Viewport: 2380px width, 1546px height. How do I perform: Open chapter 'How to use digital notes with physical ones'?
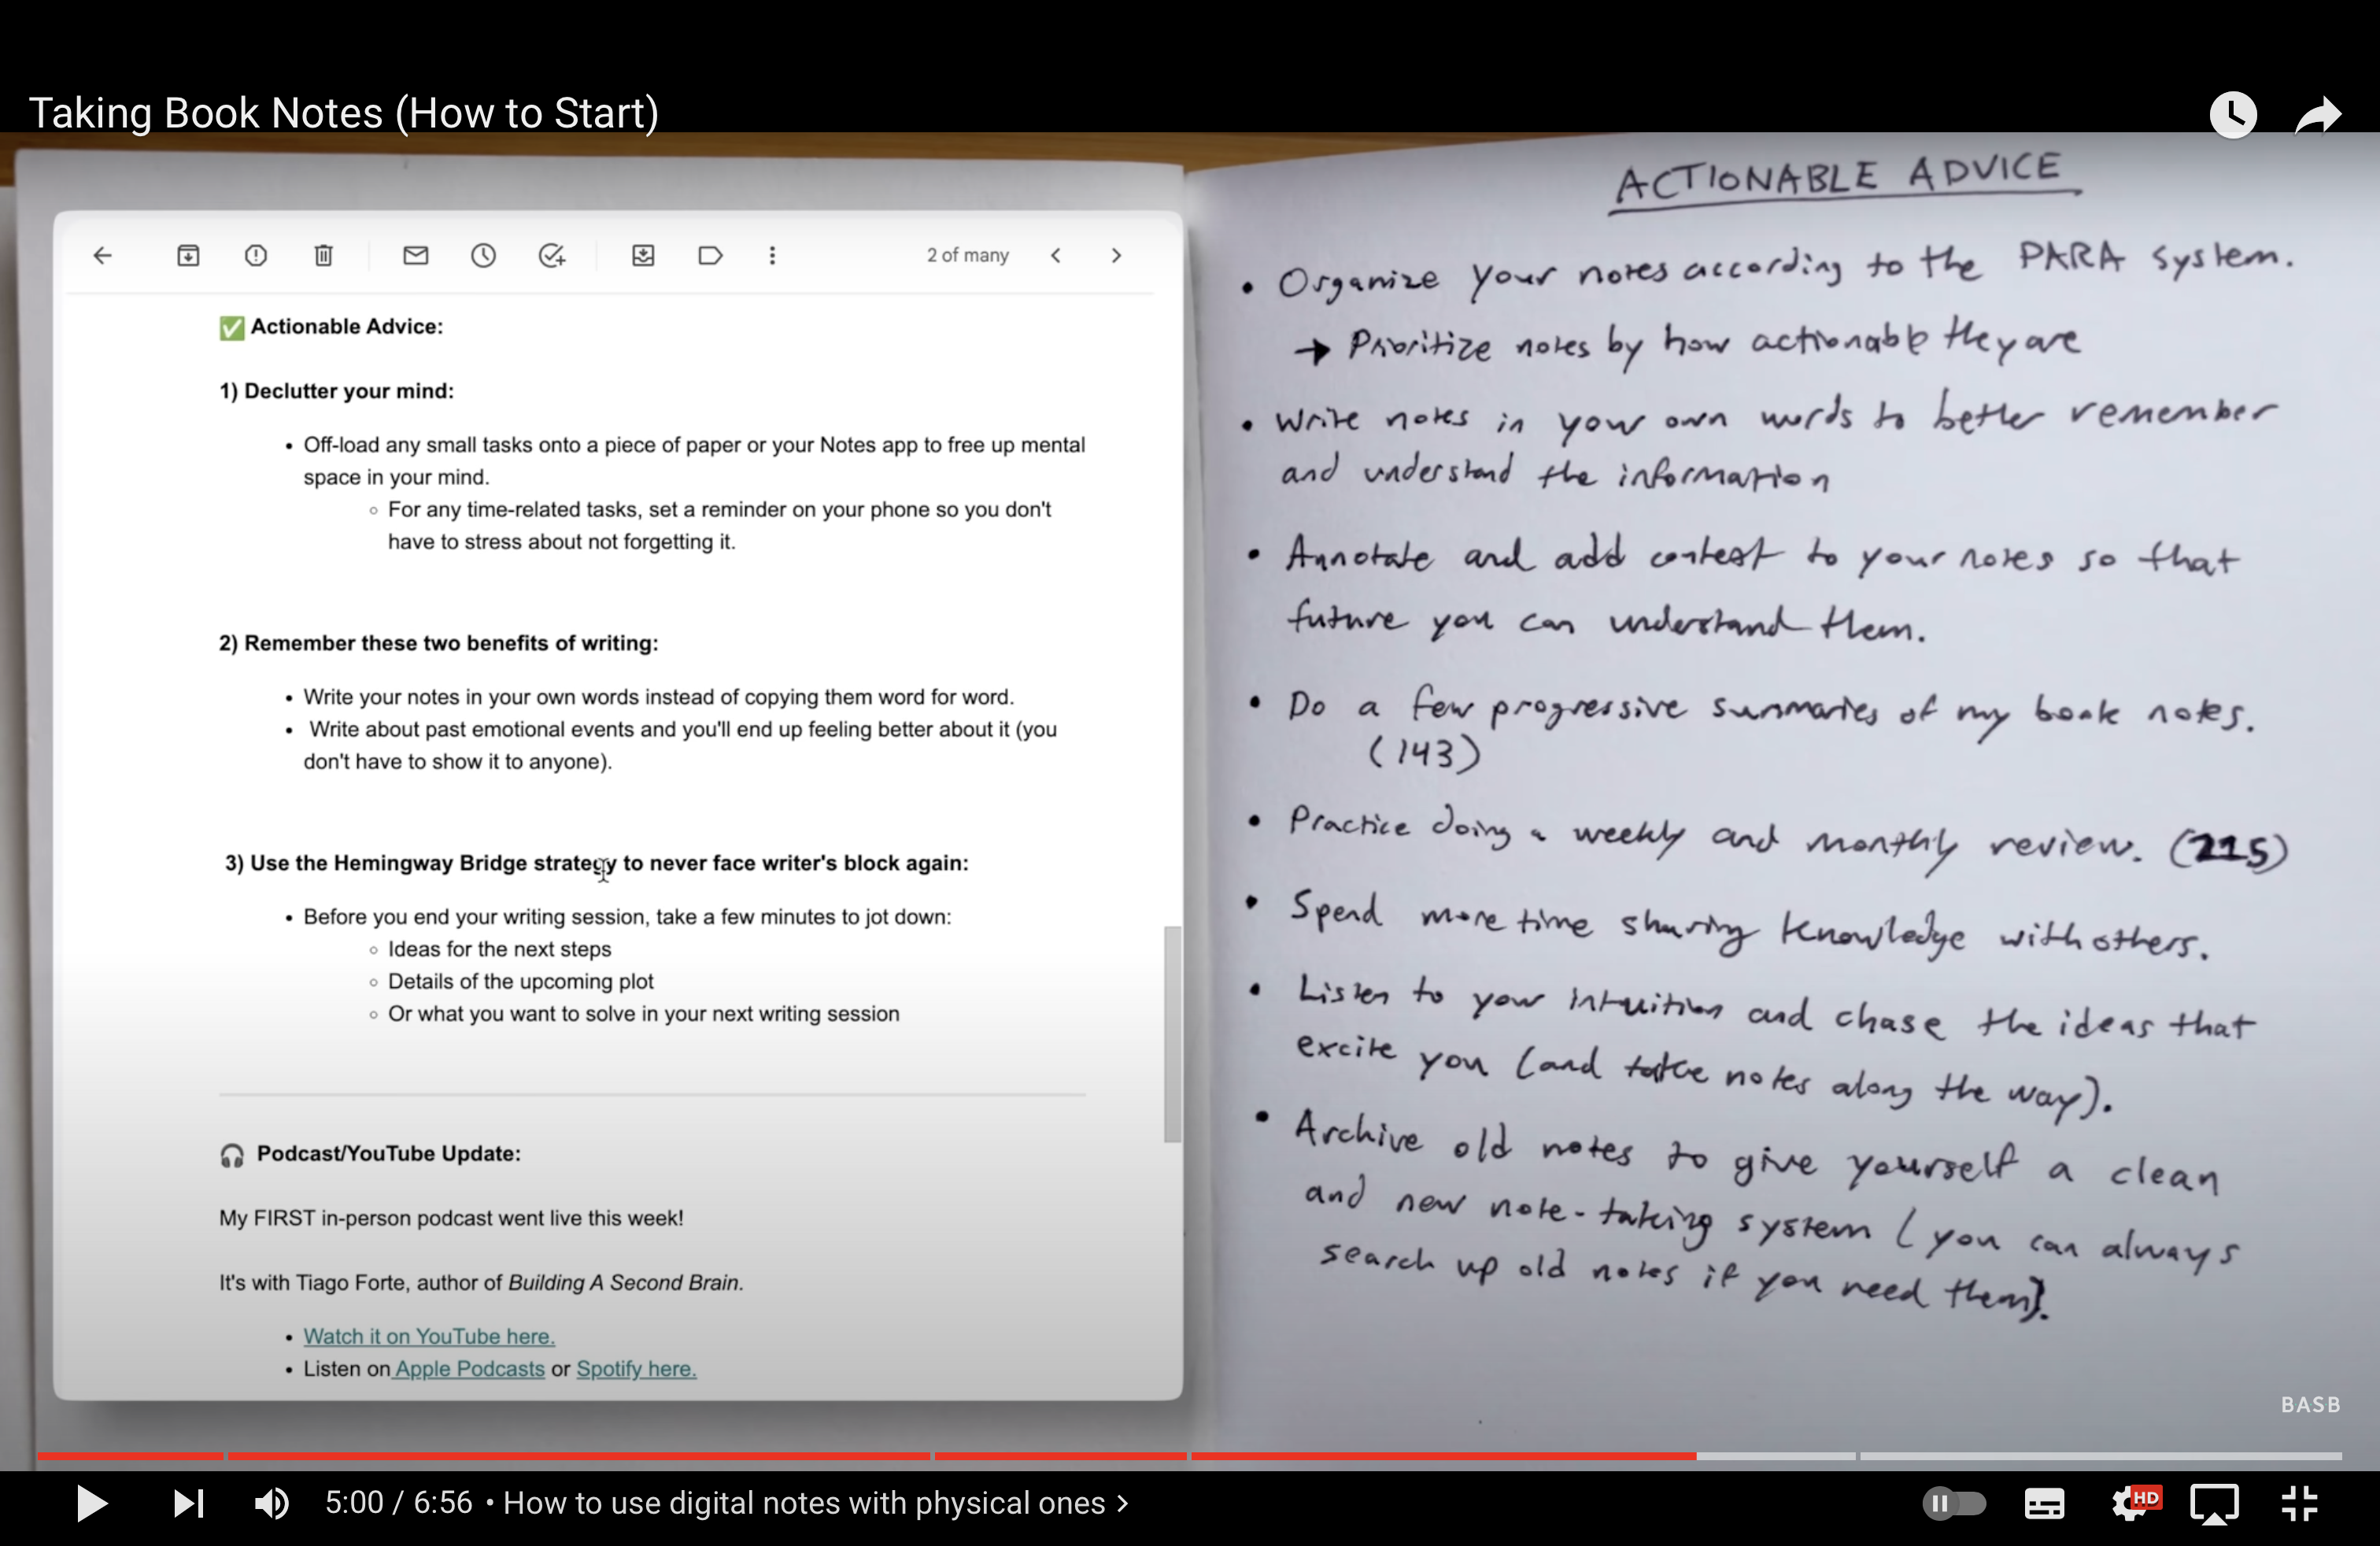pos(815,1503)
